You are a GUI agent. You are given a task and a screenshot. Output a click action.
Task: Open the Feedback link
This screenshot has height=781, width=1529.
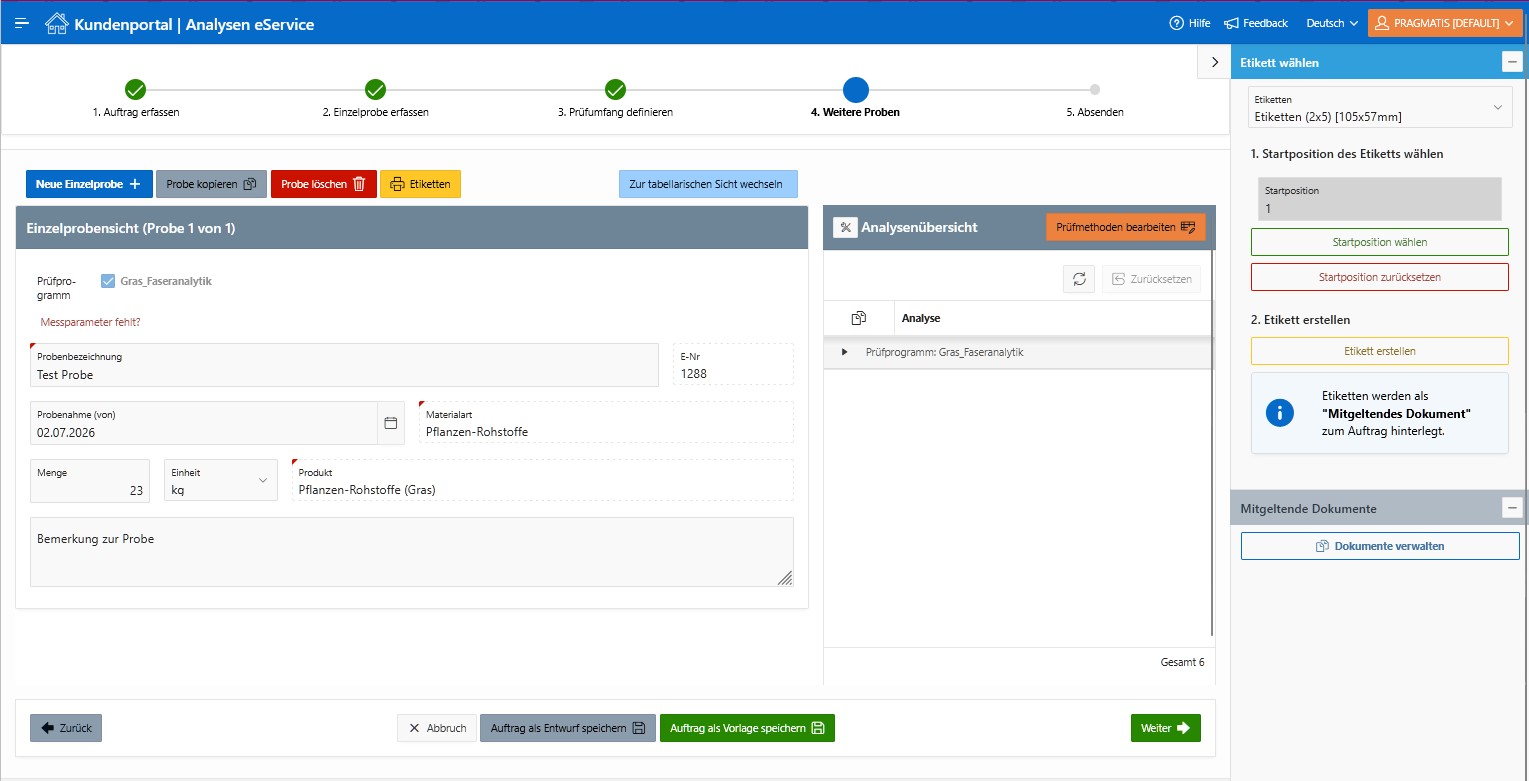click(1256, 23)
